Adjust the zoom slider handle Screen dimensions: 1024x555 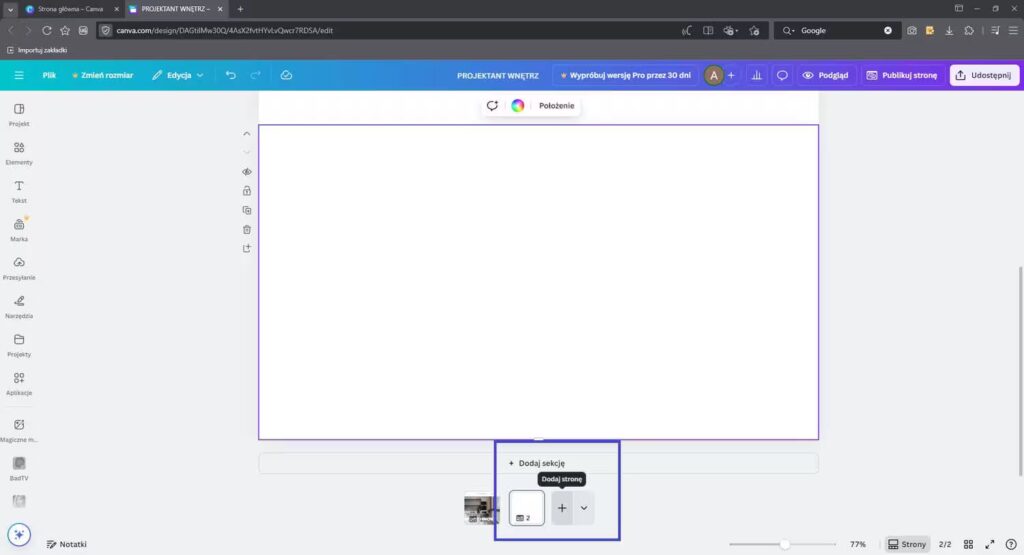[784, 544]
